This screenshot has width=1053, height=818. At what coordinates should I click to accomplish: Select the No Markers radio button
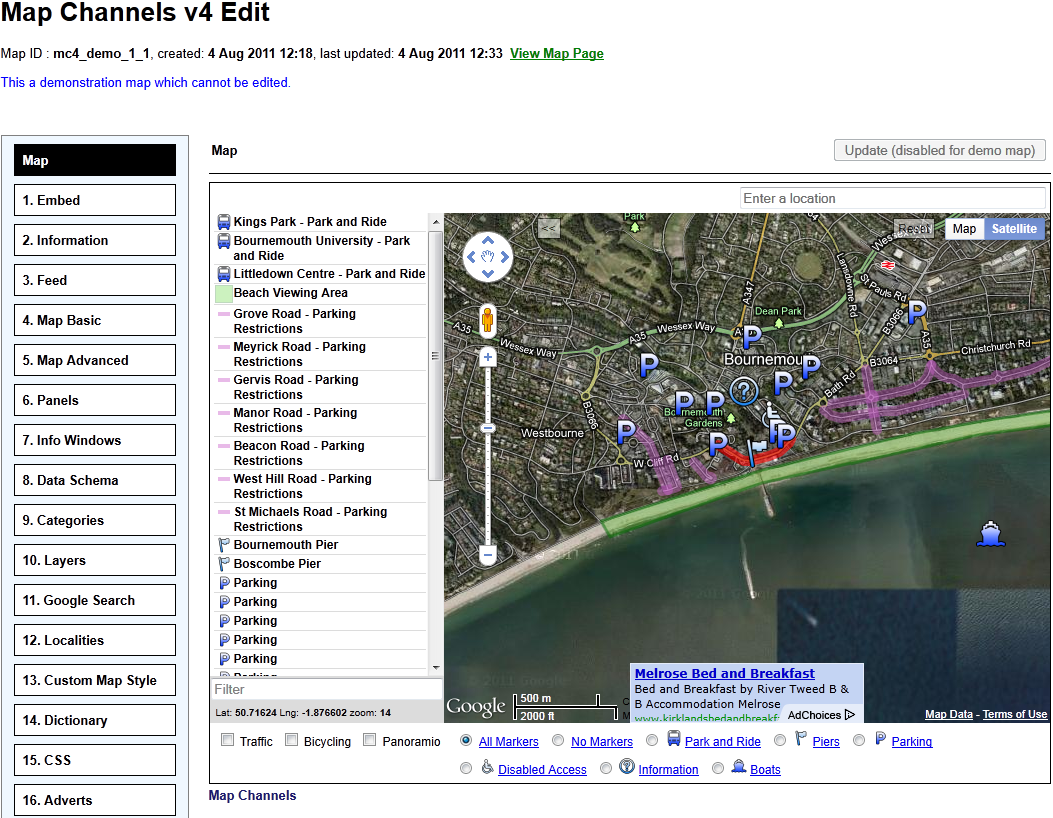[558, 740]
